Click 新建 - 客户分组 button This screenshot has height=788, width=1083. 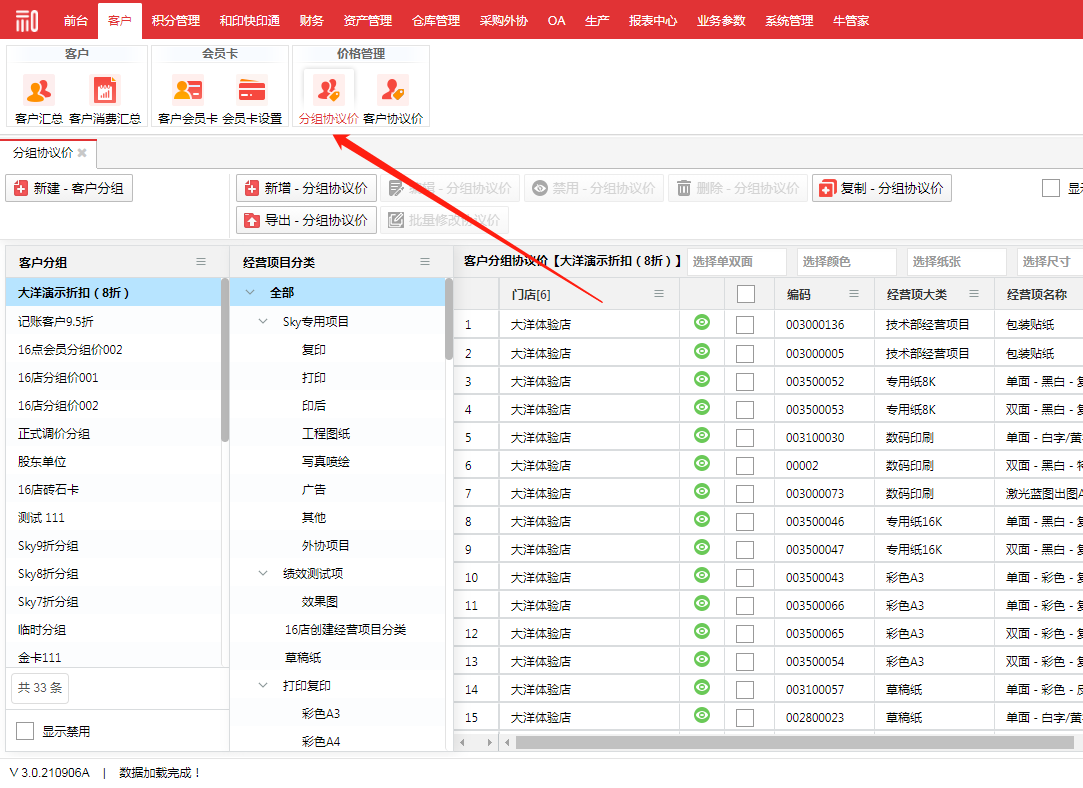coord(69,188)
